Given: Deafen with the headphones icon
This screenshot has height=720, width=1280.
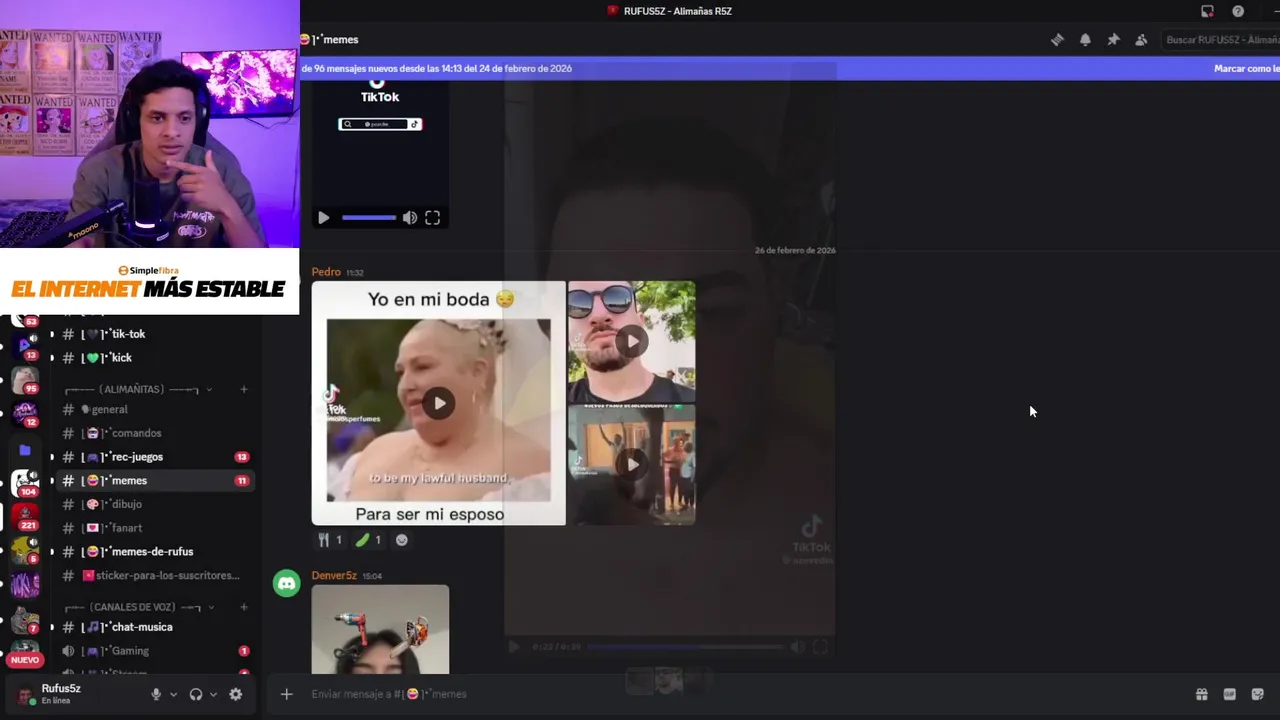Looking at the screenshot, I should click(196, 694).
